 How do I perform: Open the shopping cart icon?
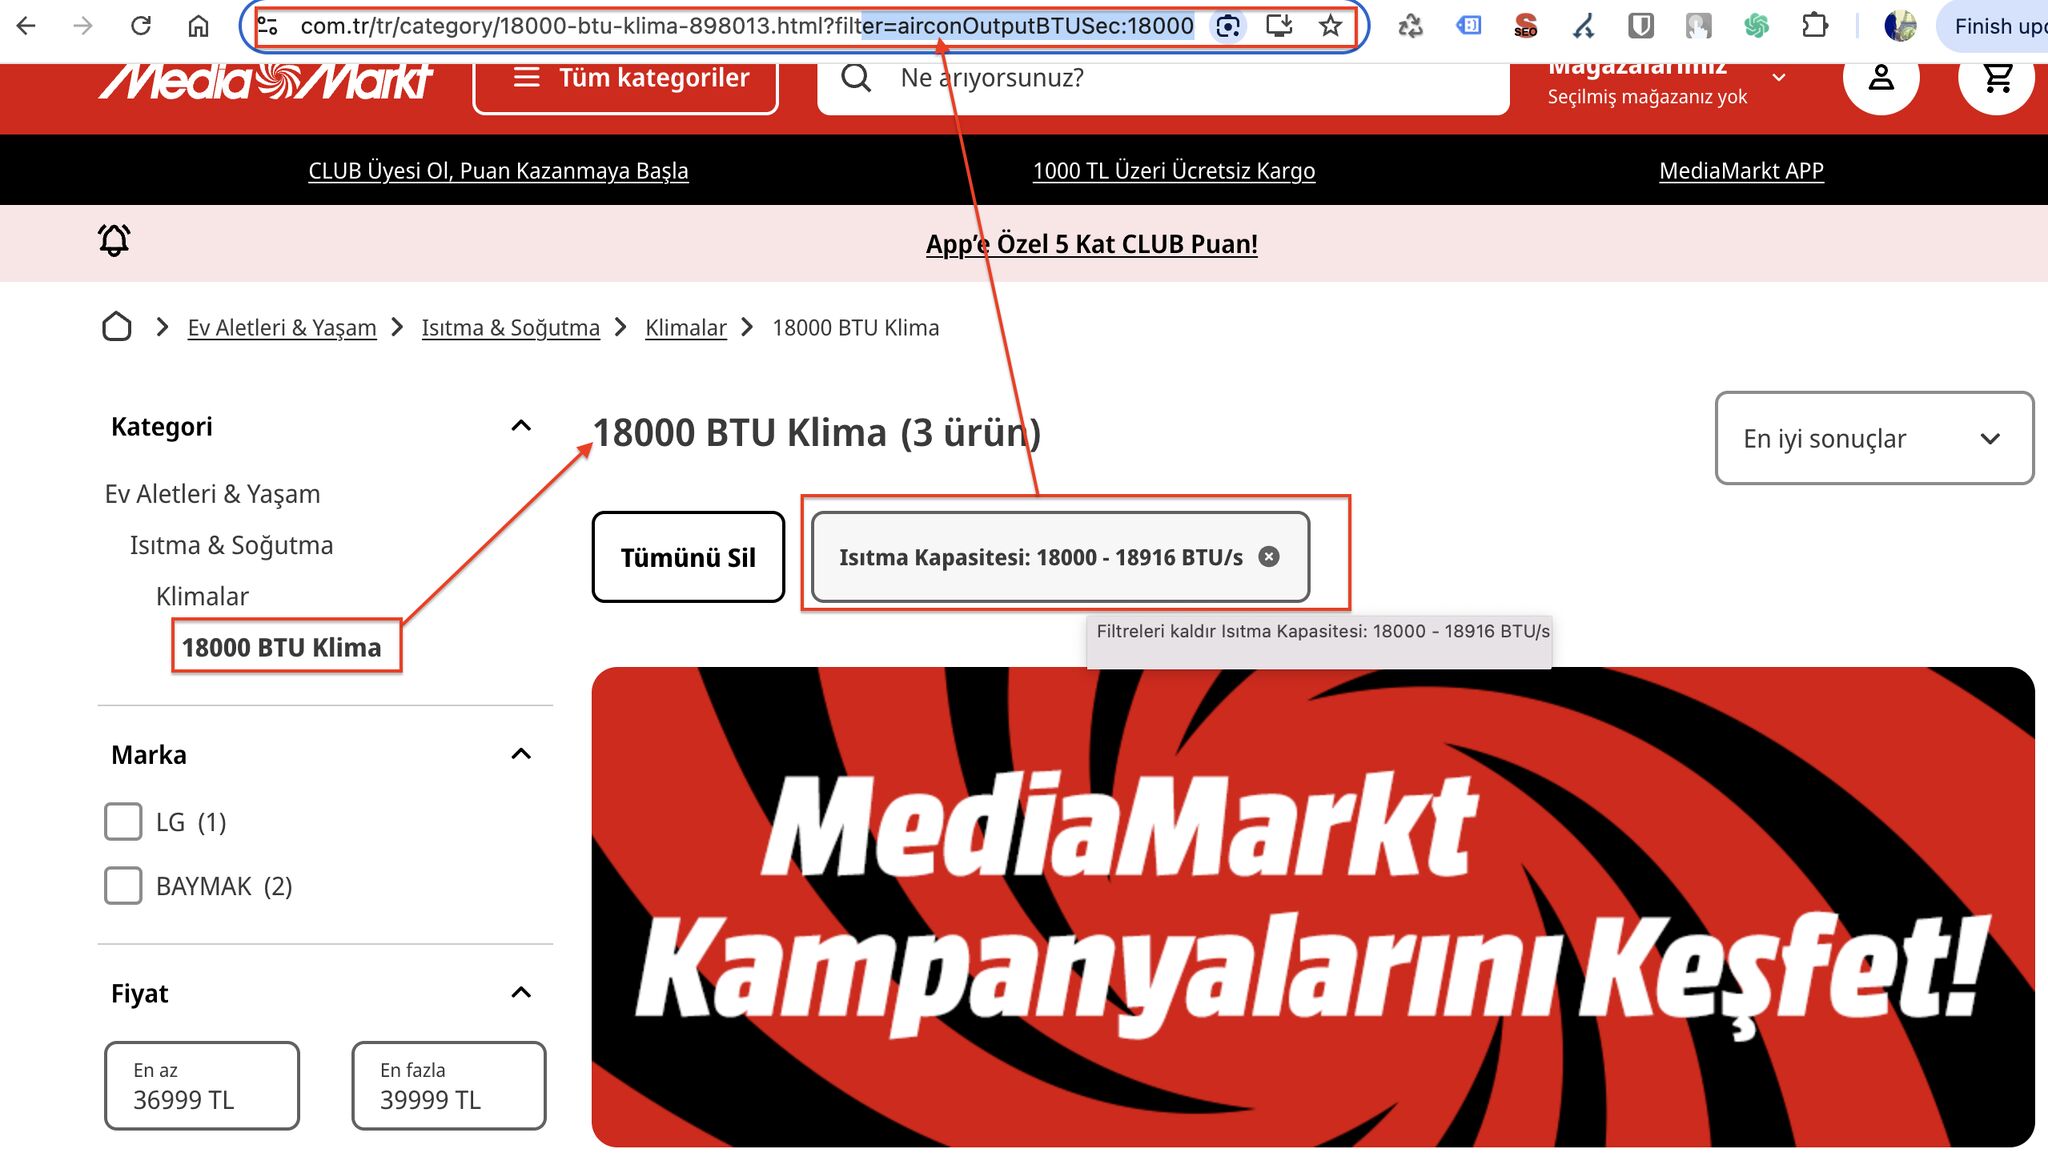pos(1996,78)
